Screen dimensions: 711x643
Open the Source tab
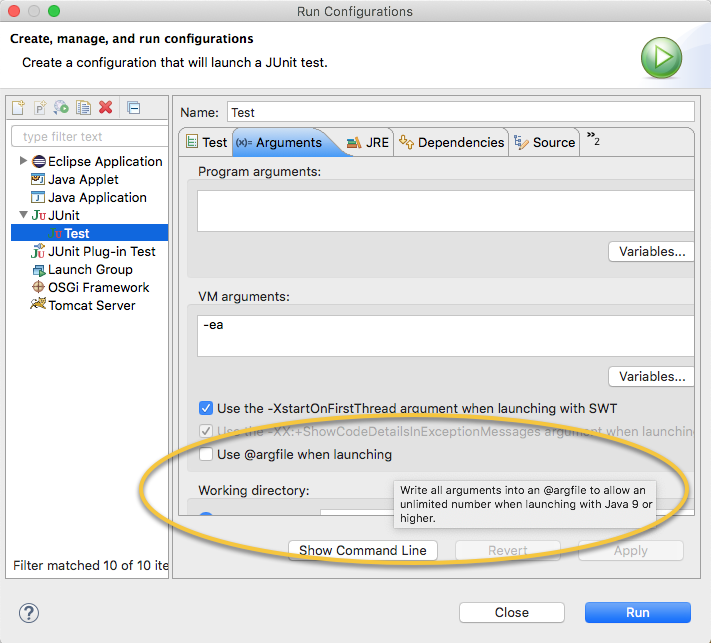point(544,142)
